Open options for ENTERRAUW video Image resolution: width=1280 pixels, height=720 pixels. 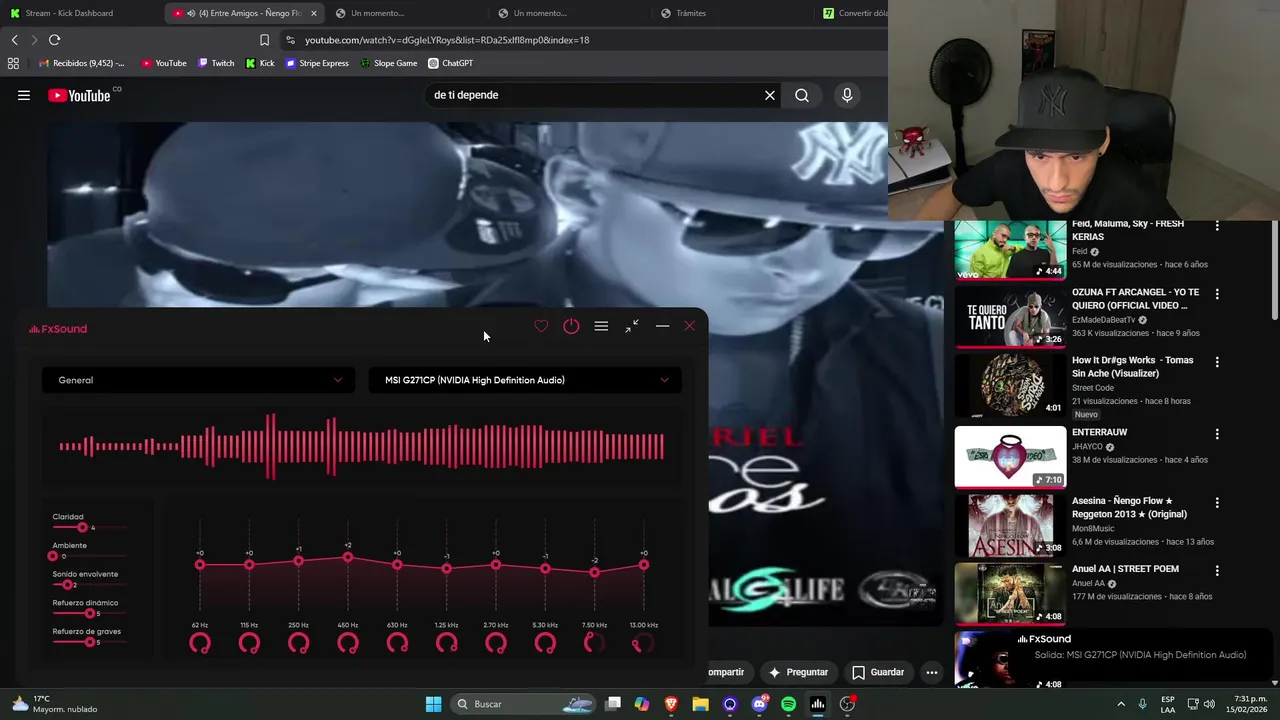pos(1217,434)
